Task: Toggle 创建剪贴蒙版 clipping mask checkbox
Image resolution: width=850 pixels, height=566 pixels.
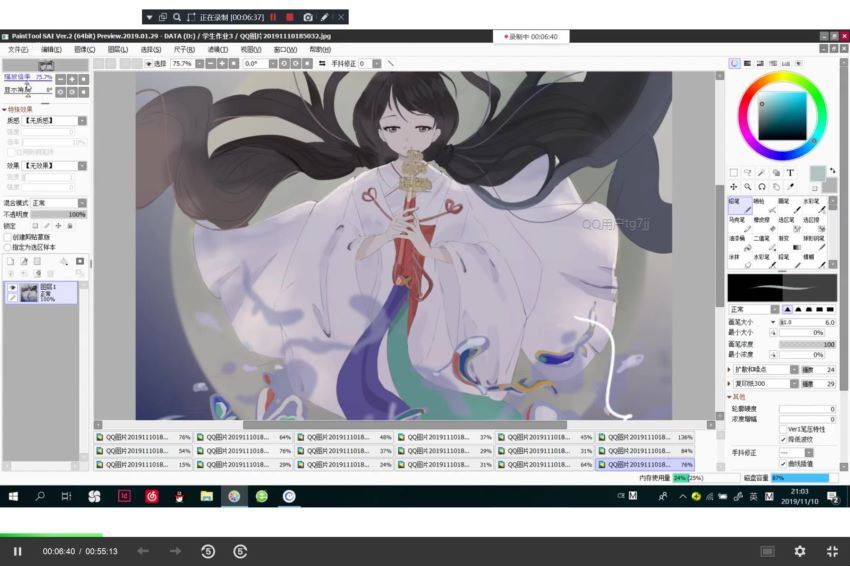Action: click(8, 237)
